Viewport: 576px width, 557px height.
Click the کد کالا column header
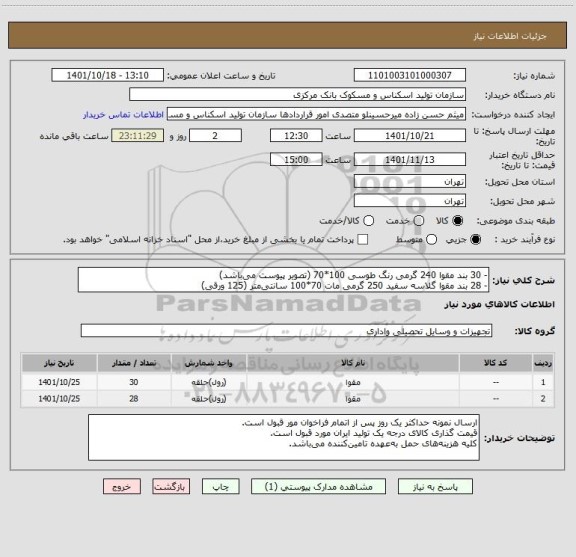pyautogui.click(x=496, y=363)
